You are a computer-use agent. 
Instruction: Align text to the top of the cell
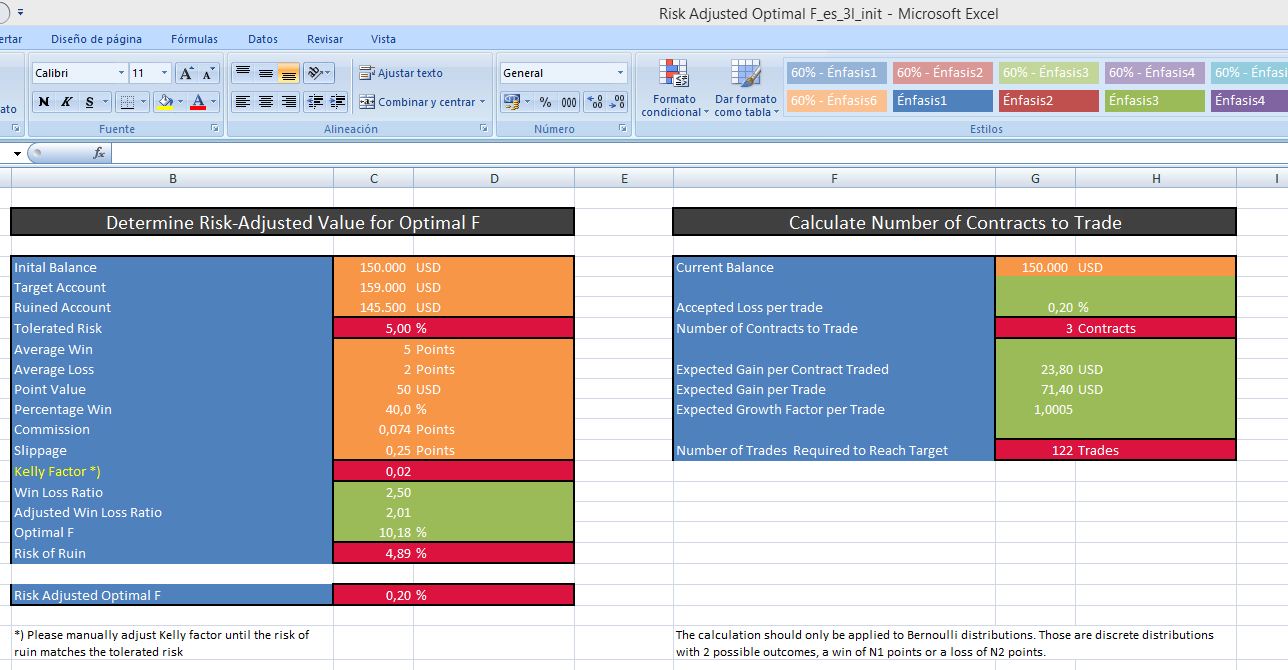pyautogui.click(x=242, y=73)
